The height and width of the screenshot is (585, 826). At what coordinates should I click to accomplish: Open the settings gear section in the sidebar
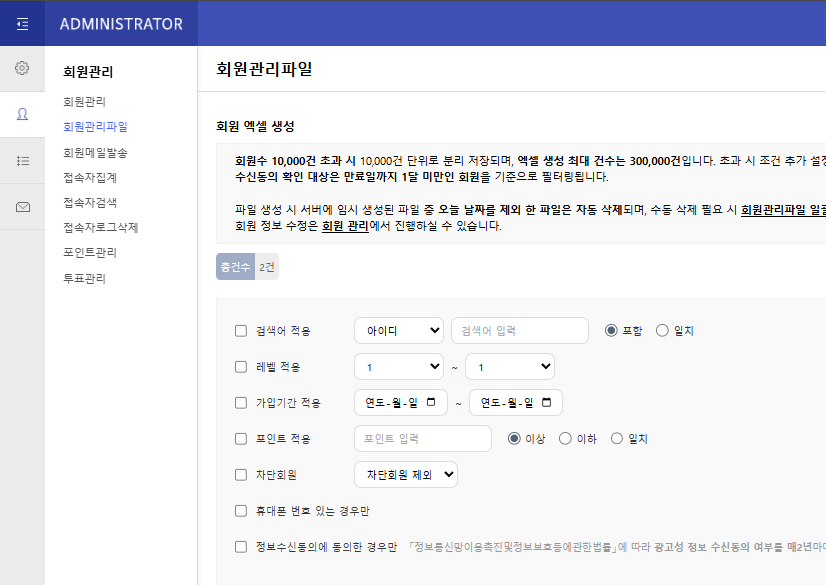[22, 68]
